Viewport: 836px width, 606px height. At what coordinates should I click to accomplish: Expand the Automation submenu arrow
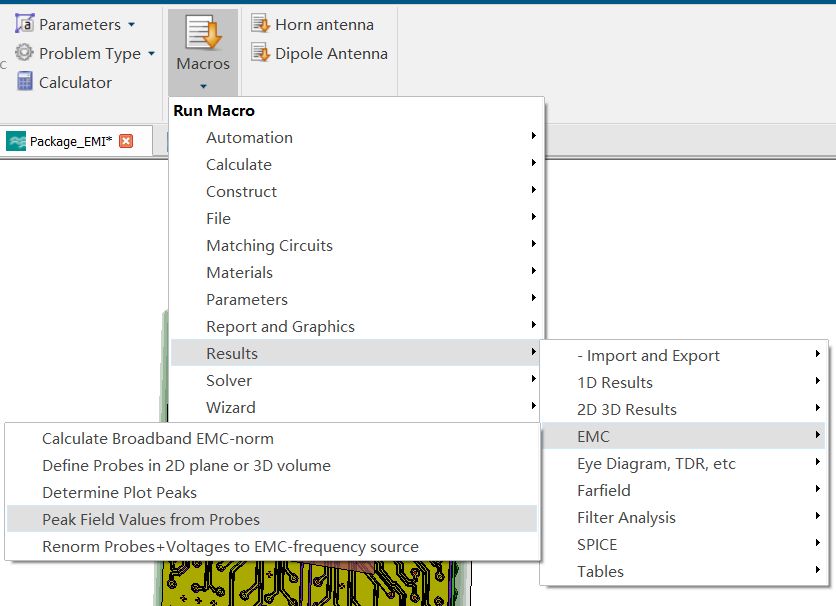533,136
